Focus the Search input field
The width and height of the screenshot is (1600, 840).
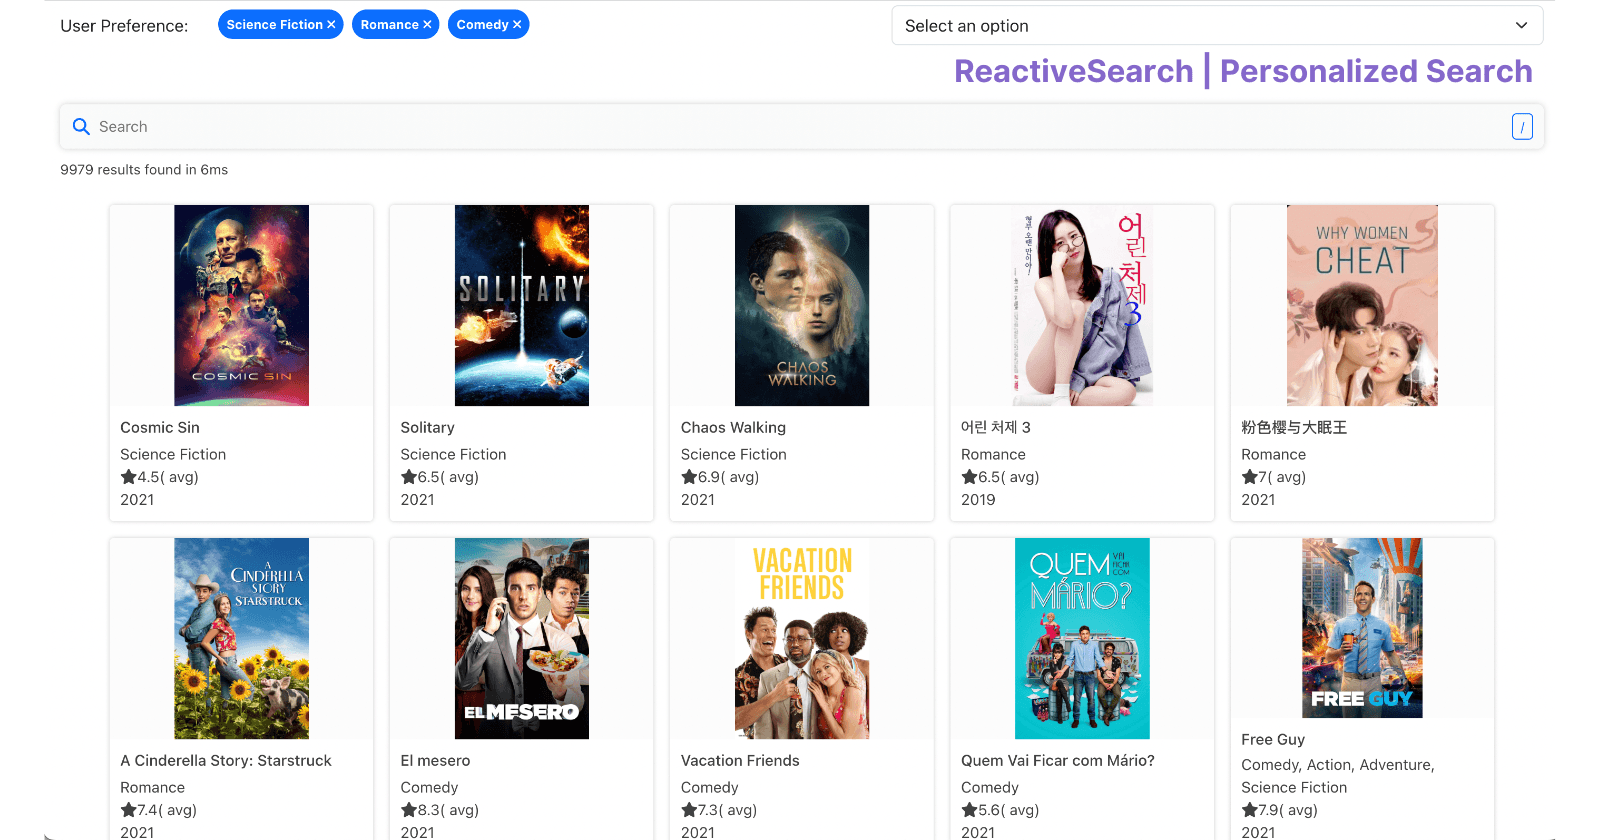tap(801, 127)
